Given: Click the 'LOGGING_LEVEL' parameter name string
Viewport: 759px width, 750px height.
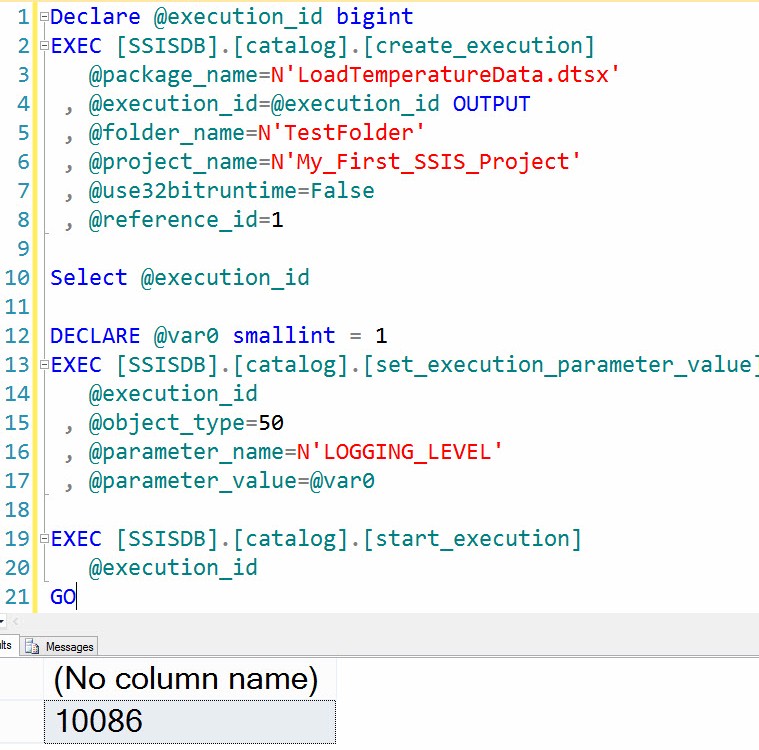Looking at the screenshot, I should tap(398, 452).
